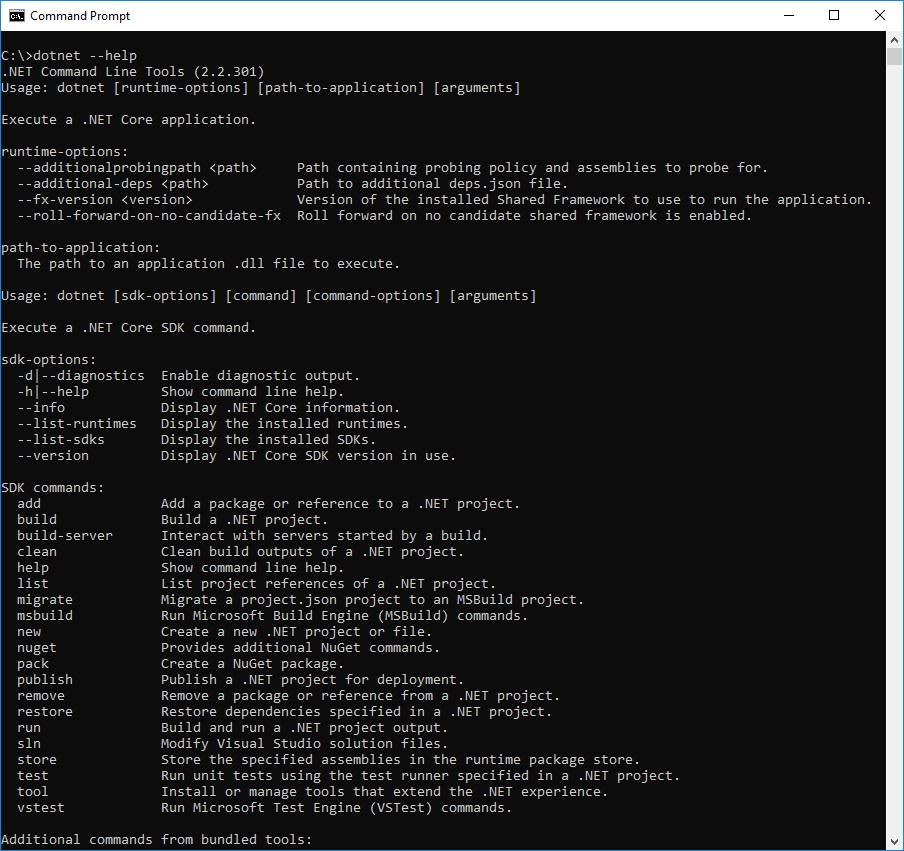Click 'Additional commands from bundled tools:' line
The image size is (904, 851).
157,839
